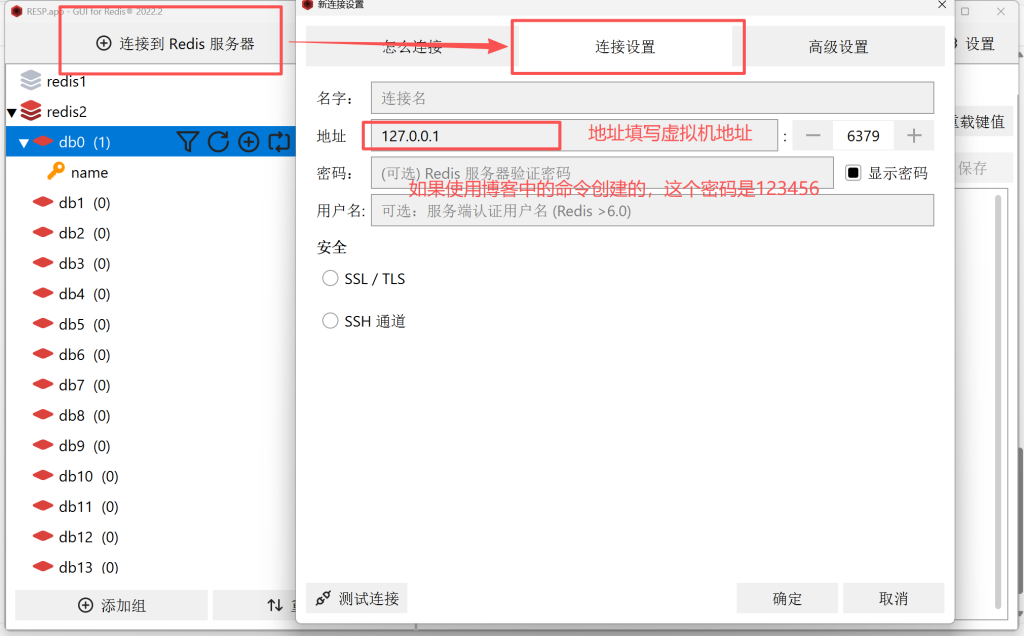
Task: Add new key with plus icon on db0
Action: (x=248, y=142)
